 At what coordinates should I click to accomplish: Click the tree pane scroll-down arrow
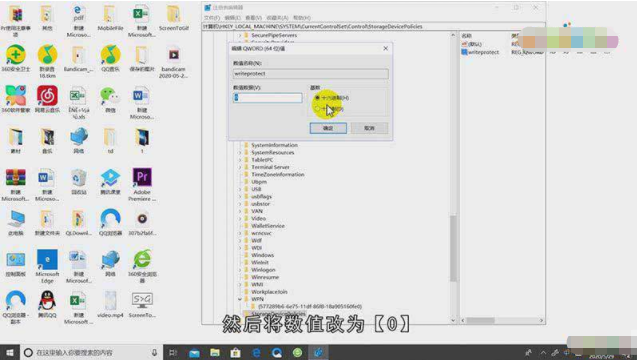[453, 320]
